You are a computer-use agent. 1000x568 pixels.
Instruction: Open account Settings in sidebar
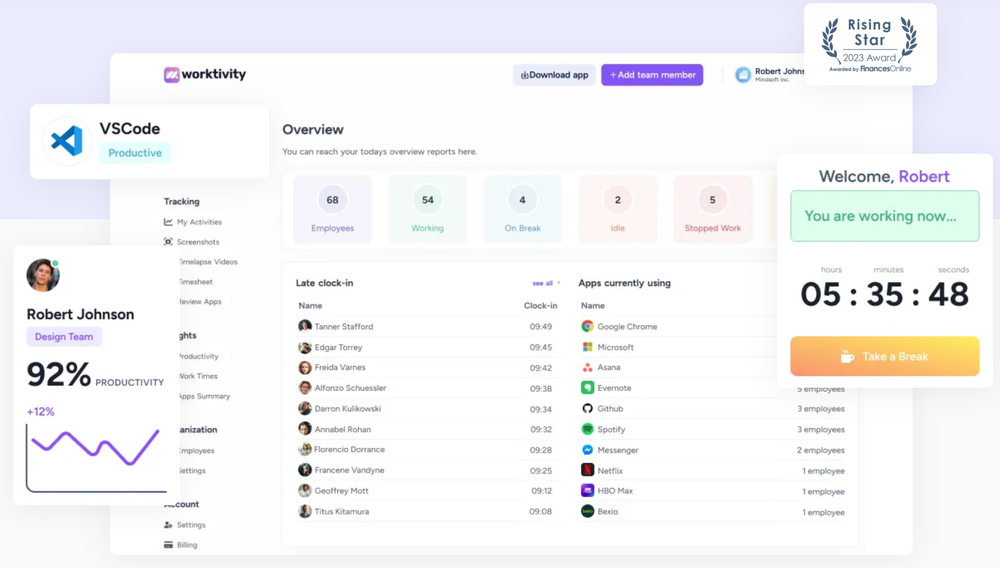191,525
